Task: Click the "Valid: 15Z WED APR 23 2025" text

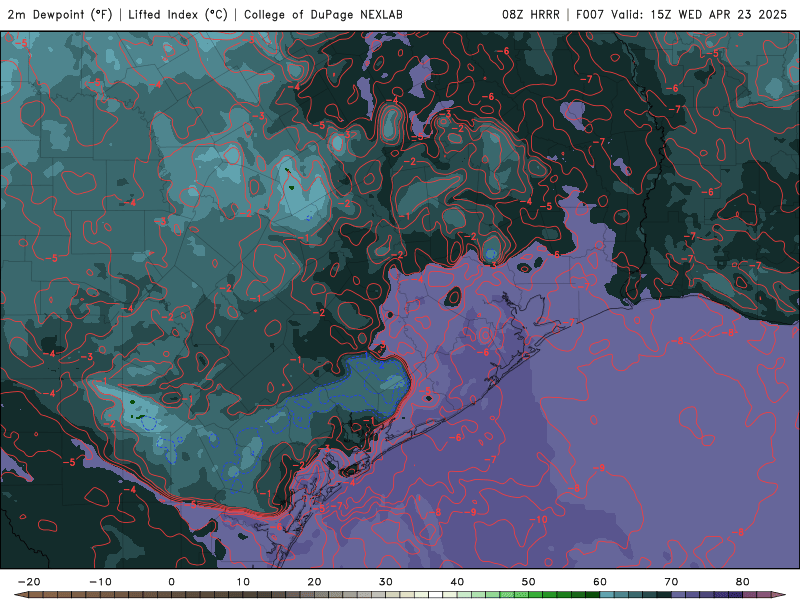Action: tap(699, 14)
